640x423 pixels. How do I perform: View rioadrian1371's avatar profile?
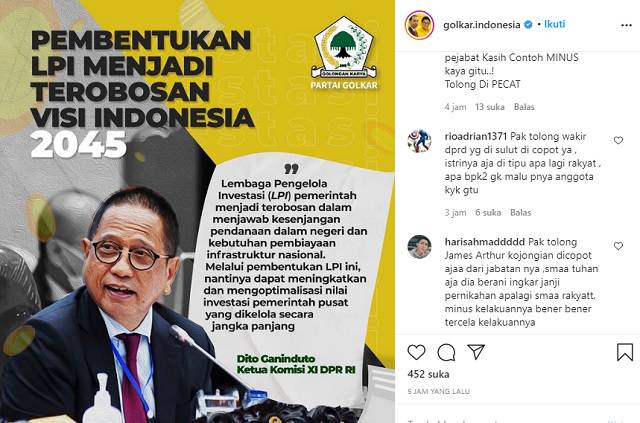419,141
